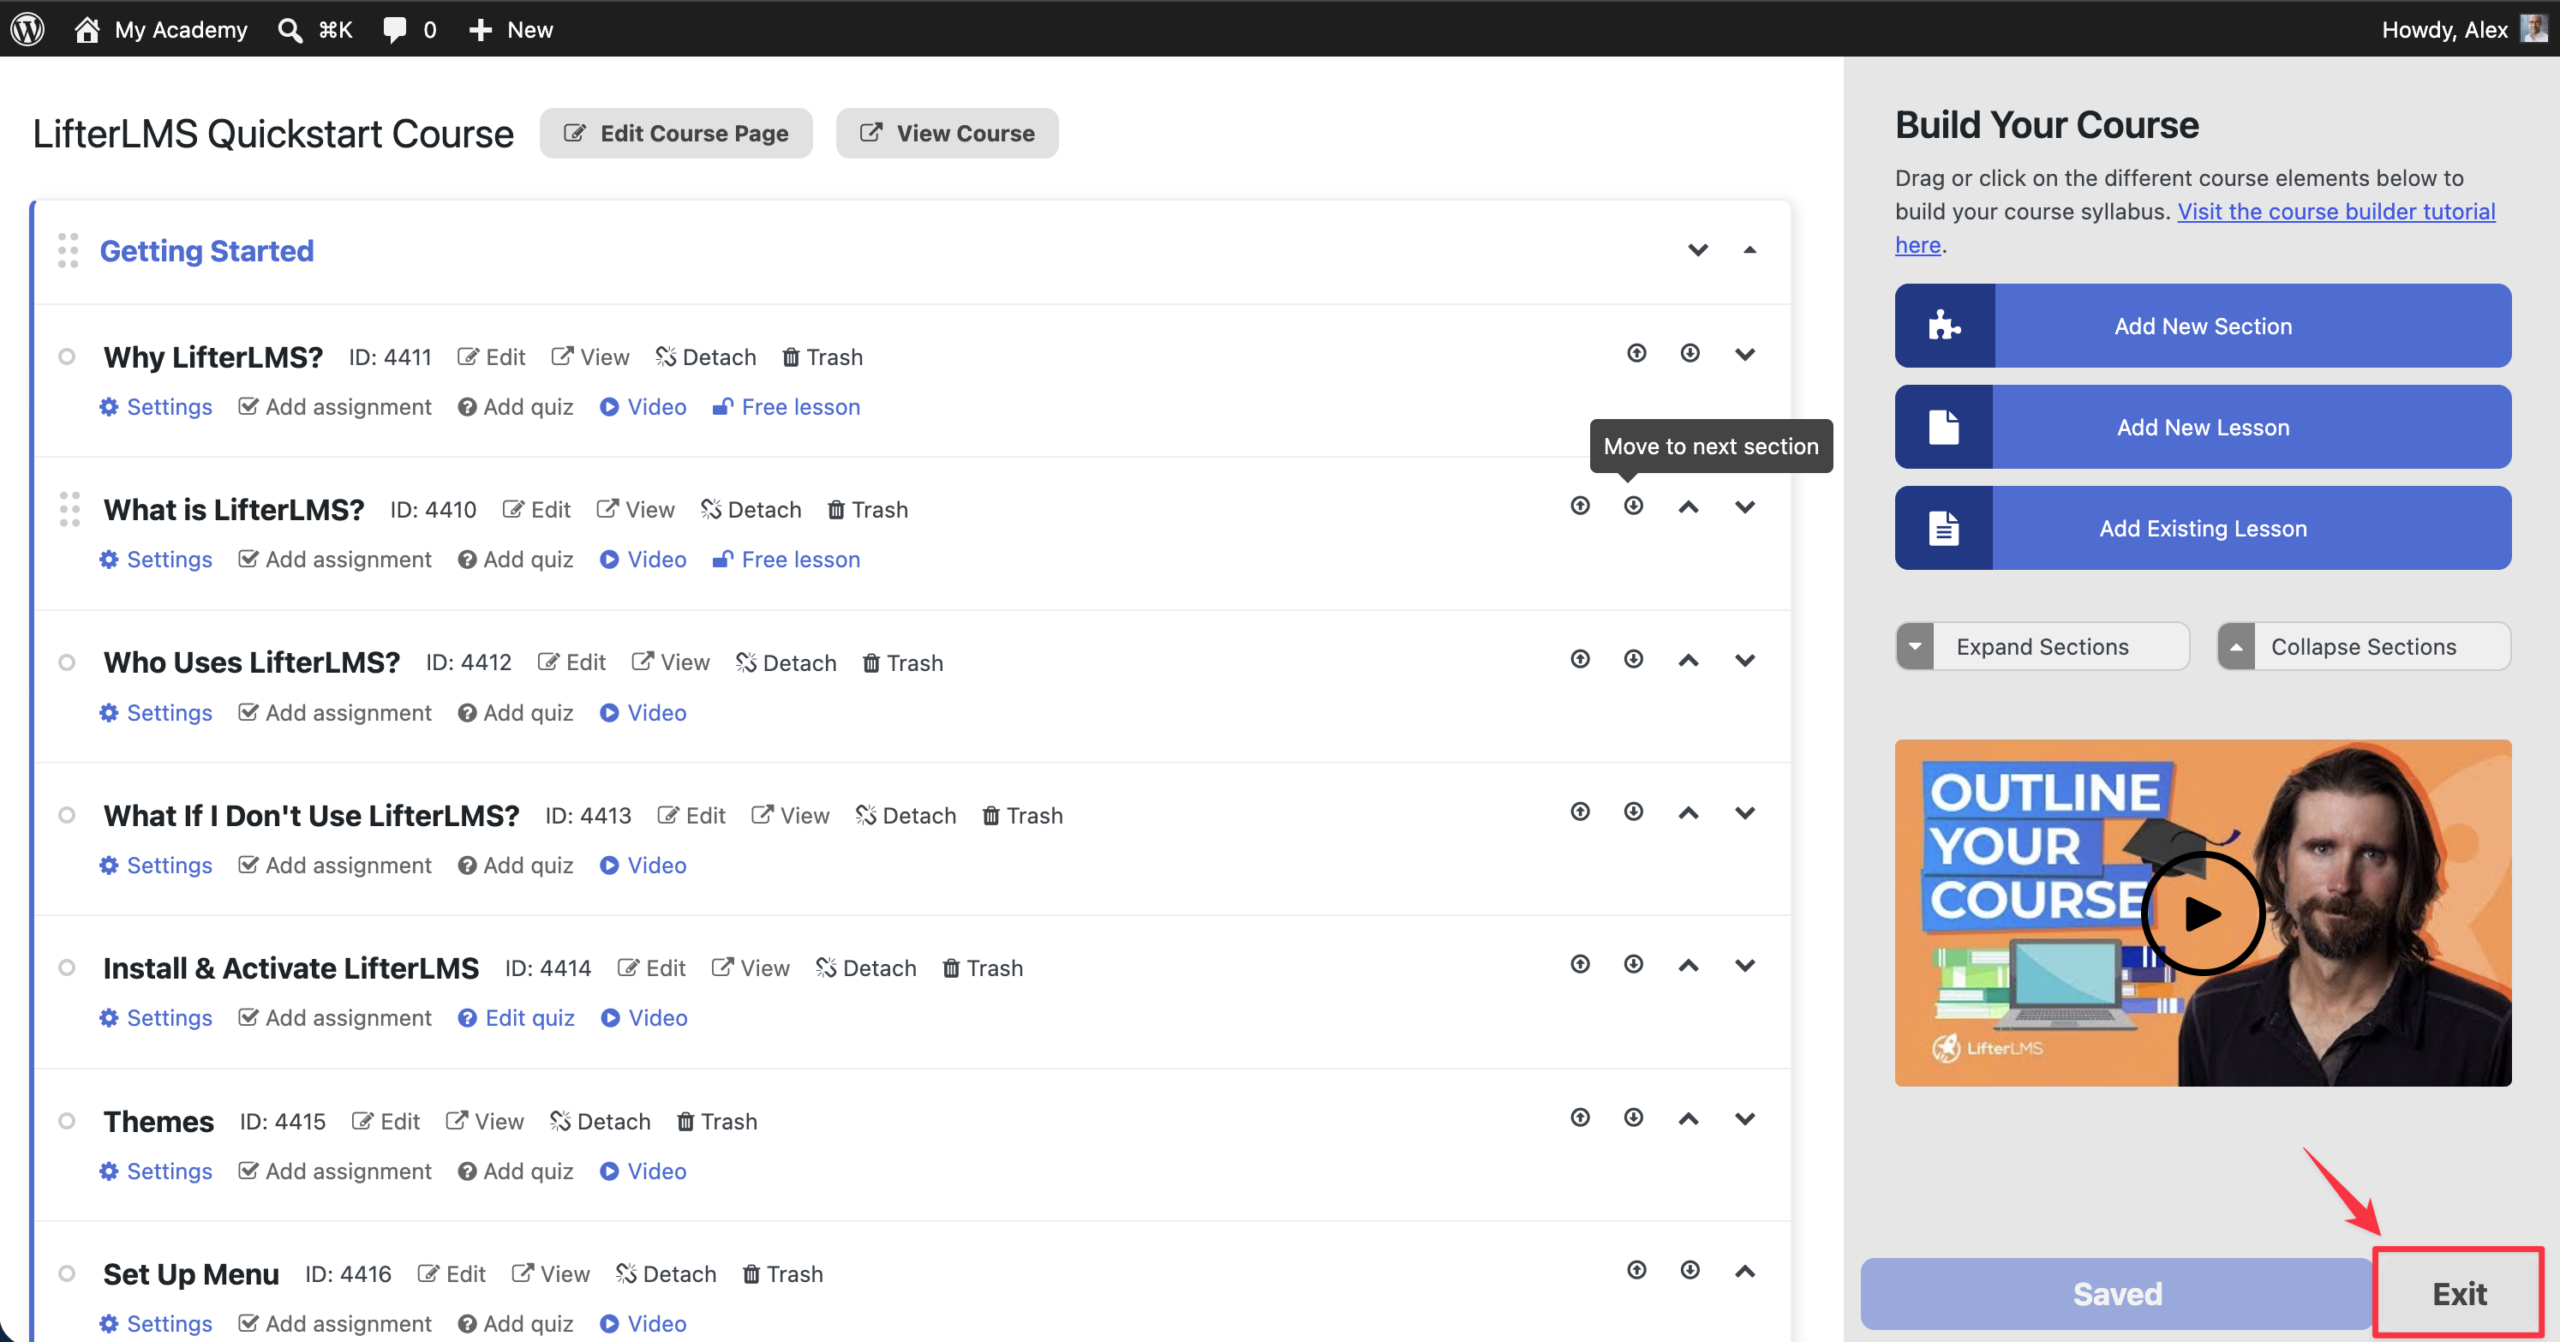Detach the What is LifterLMS? lesson
2560x1342 pixels.
(x=751, y=510)
